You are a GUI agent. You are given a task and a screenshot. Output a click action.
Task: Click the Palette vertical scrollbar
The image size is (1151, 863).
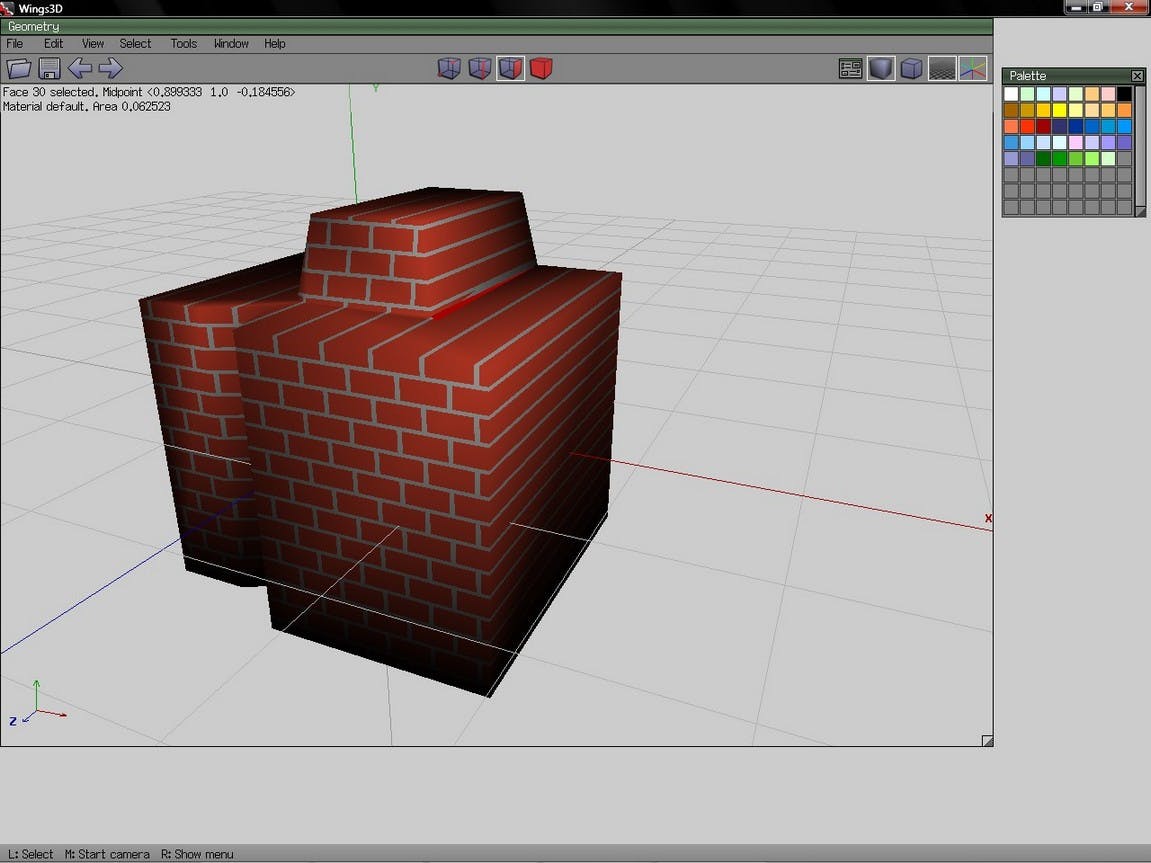1140,145
